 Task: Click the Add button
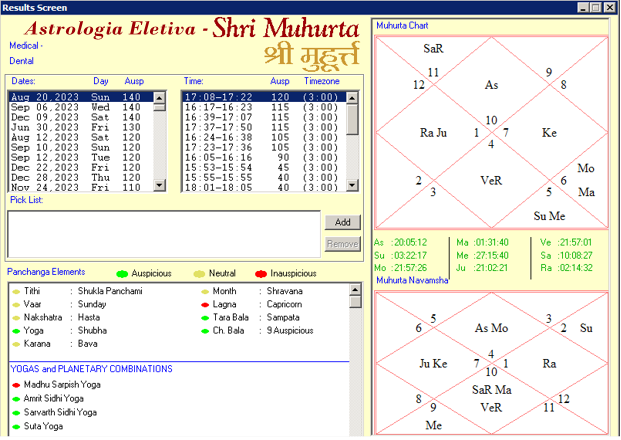point(343,222)
